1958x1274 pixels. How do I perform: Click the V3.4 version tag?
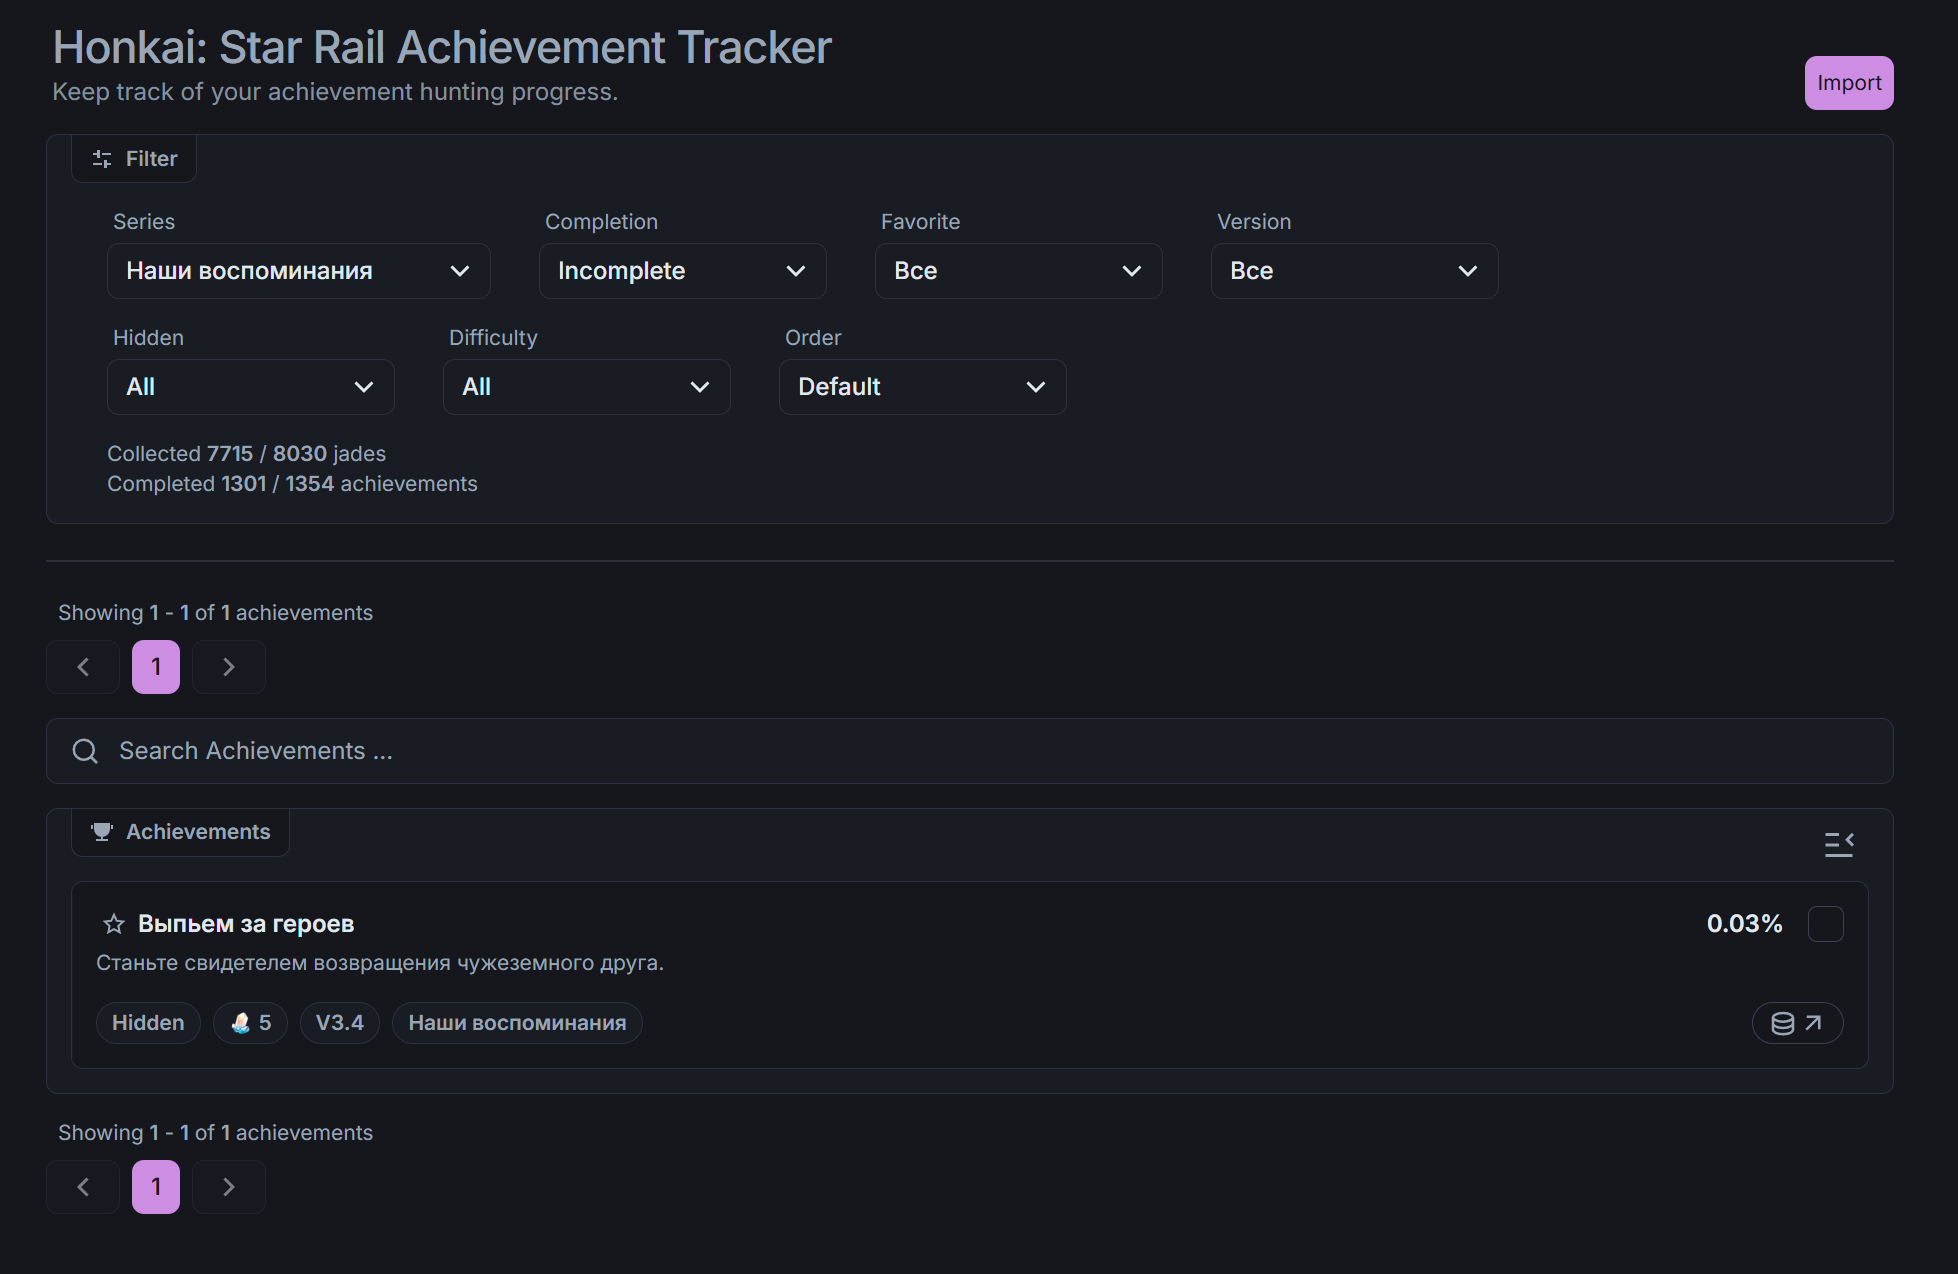[x=339, y=1023]
